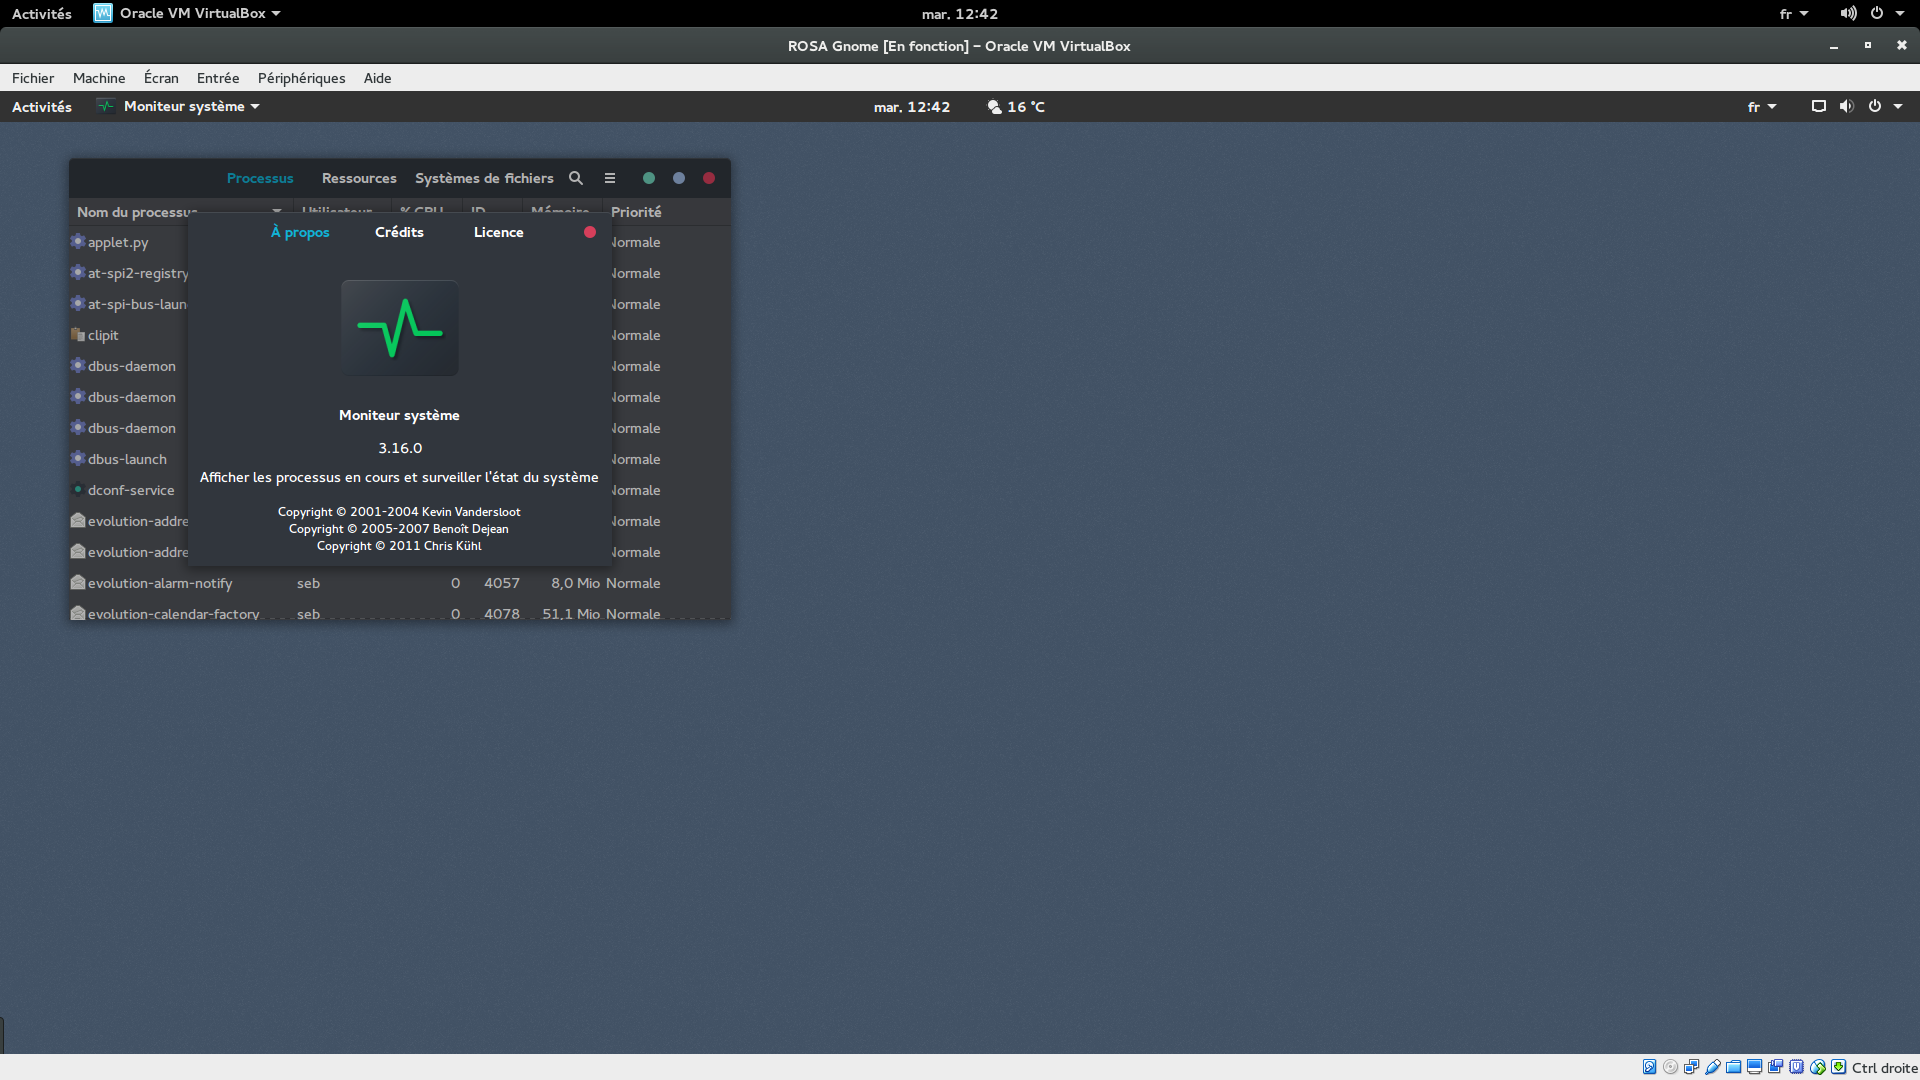Switch to the Licence tab
The image size is (1920, 1080).
(x=498, y=232)
